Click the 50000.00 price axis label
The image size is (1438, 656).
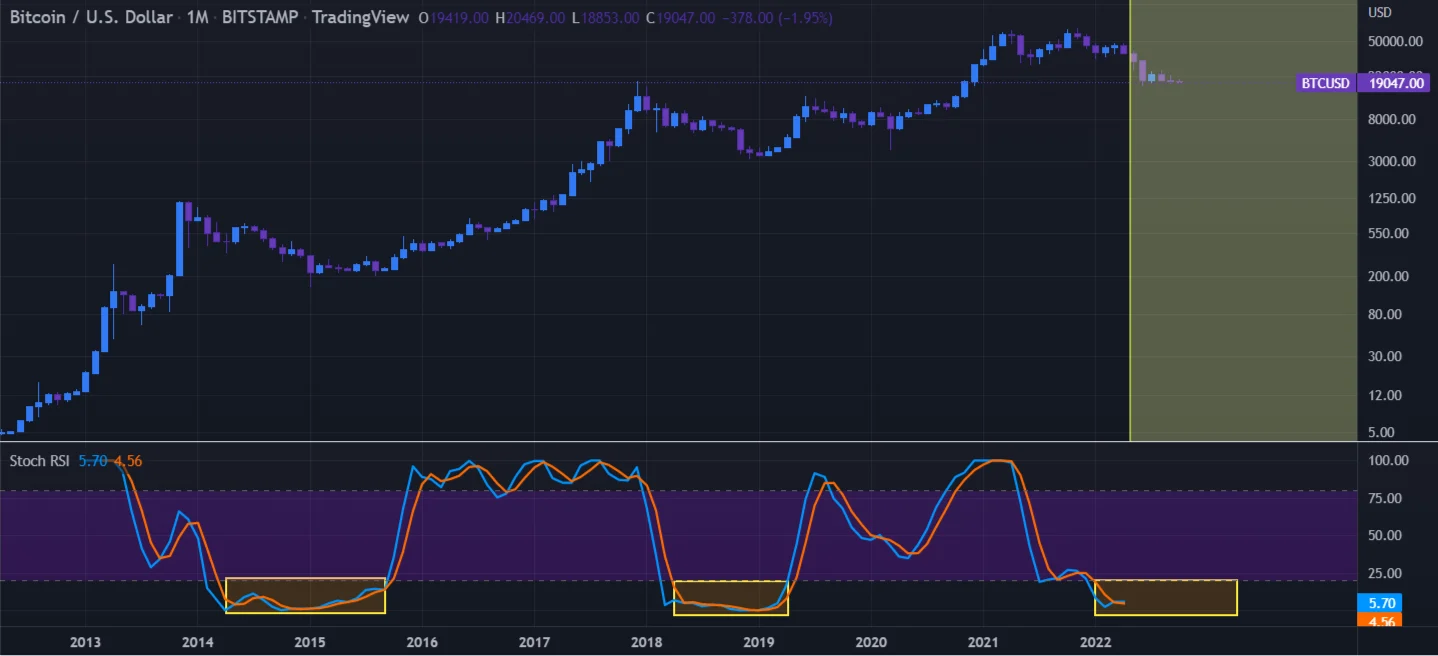click(1395, 41)
